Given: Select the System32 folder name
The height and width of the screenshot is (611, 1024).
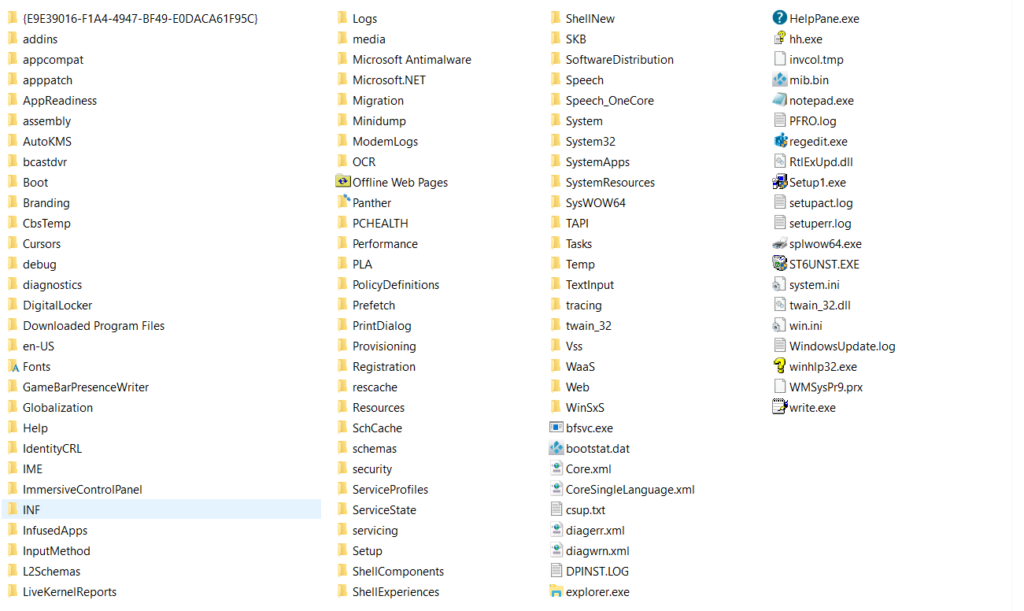Looking at the screenshot, I should point(590,141).
